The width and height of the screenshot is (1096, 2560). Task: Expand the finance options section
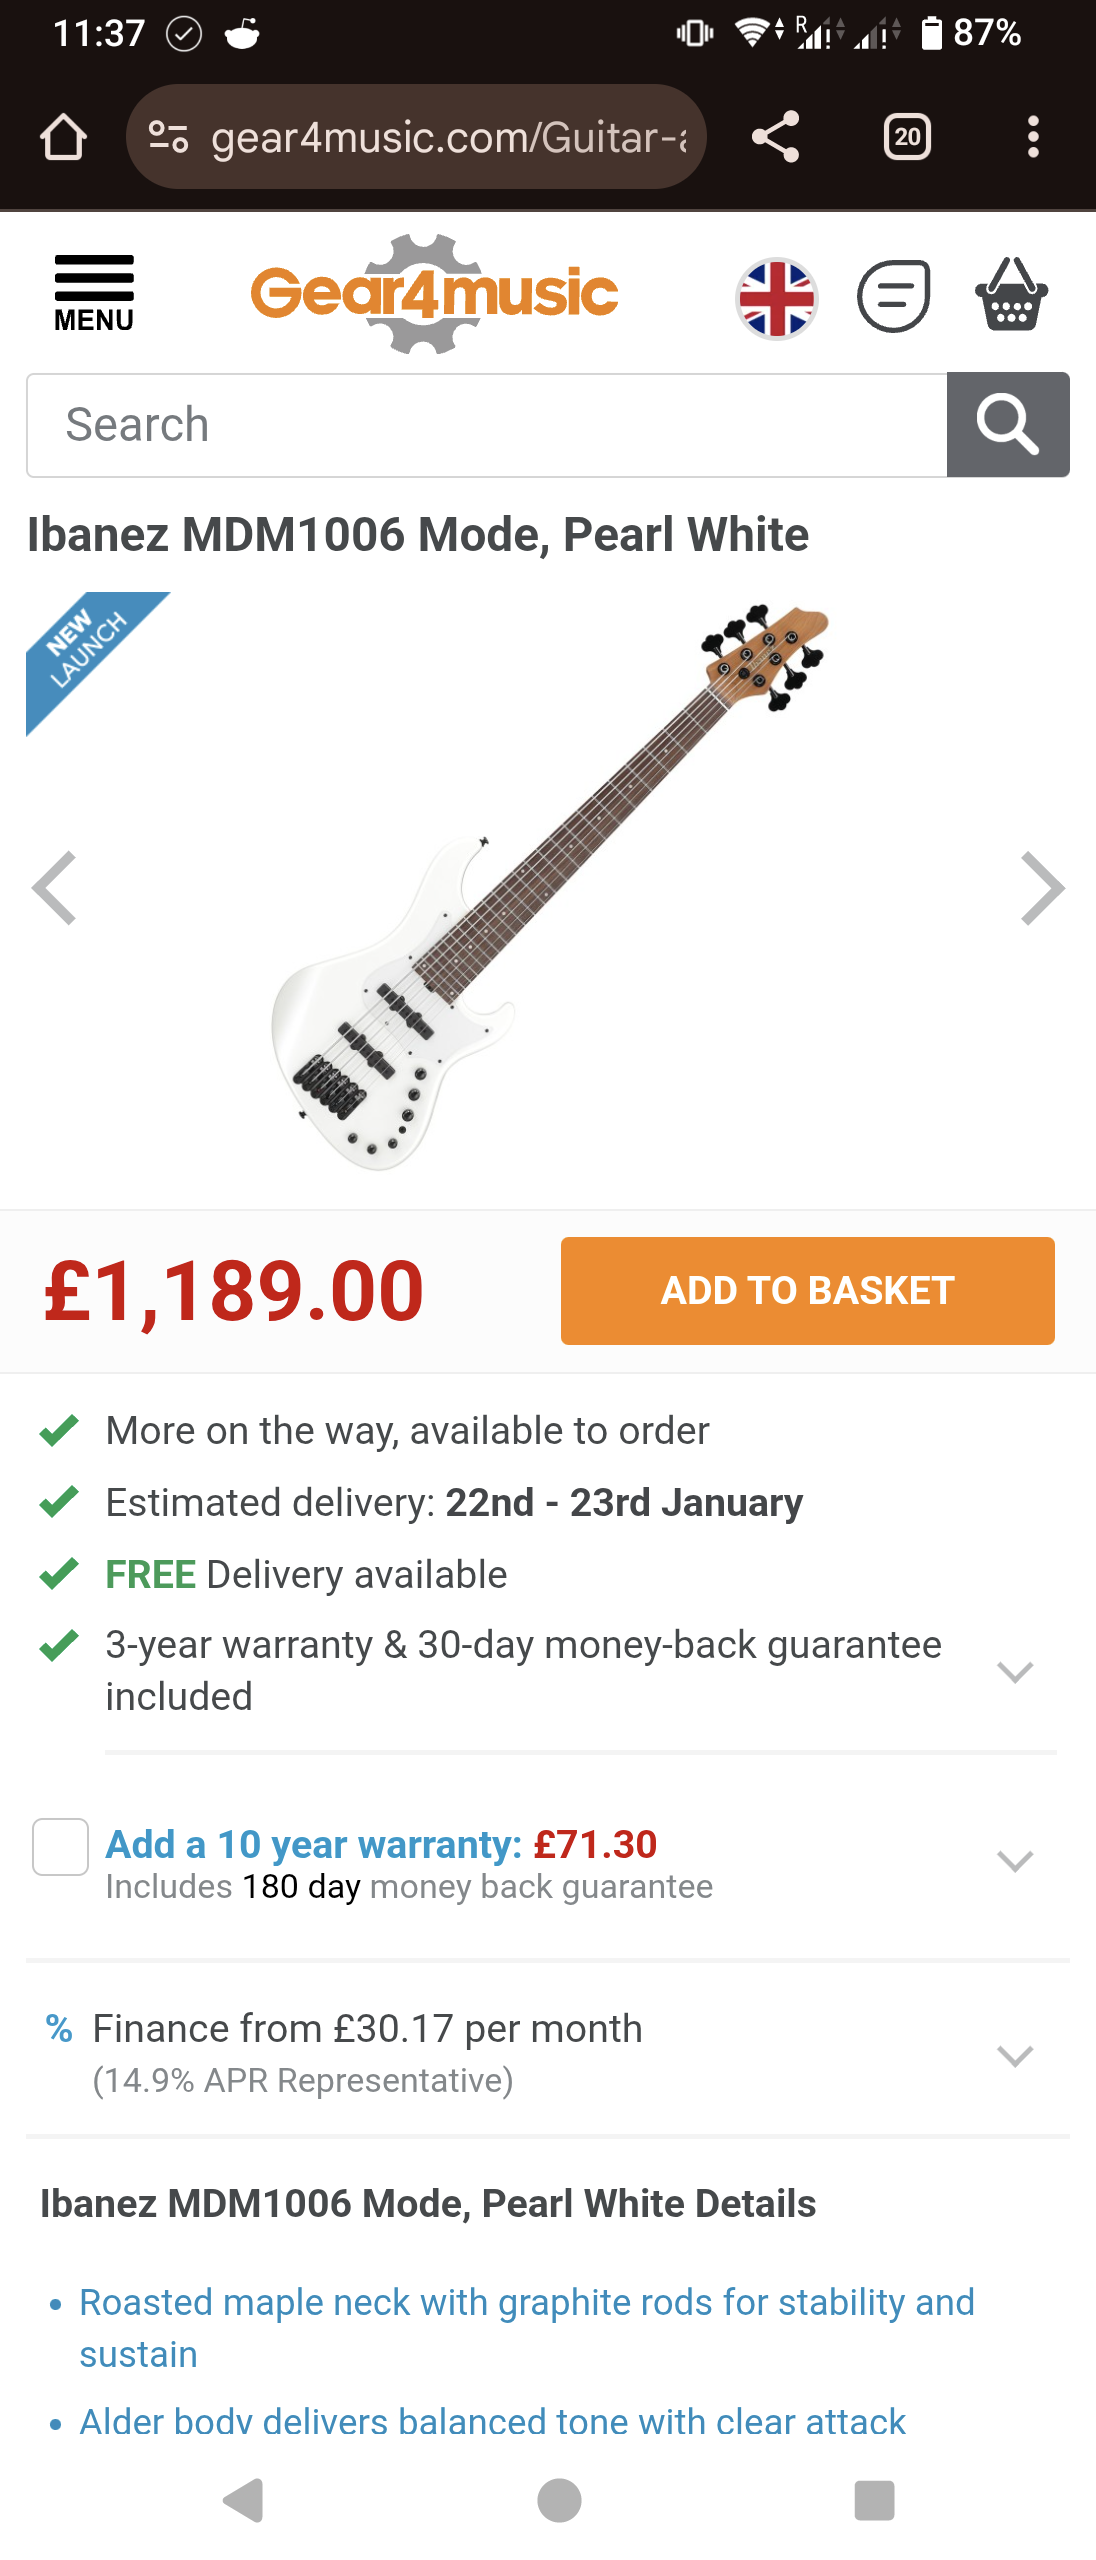(x=1014, y=2056)
